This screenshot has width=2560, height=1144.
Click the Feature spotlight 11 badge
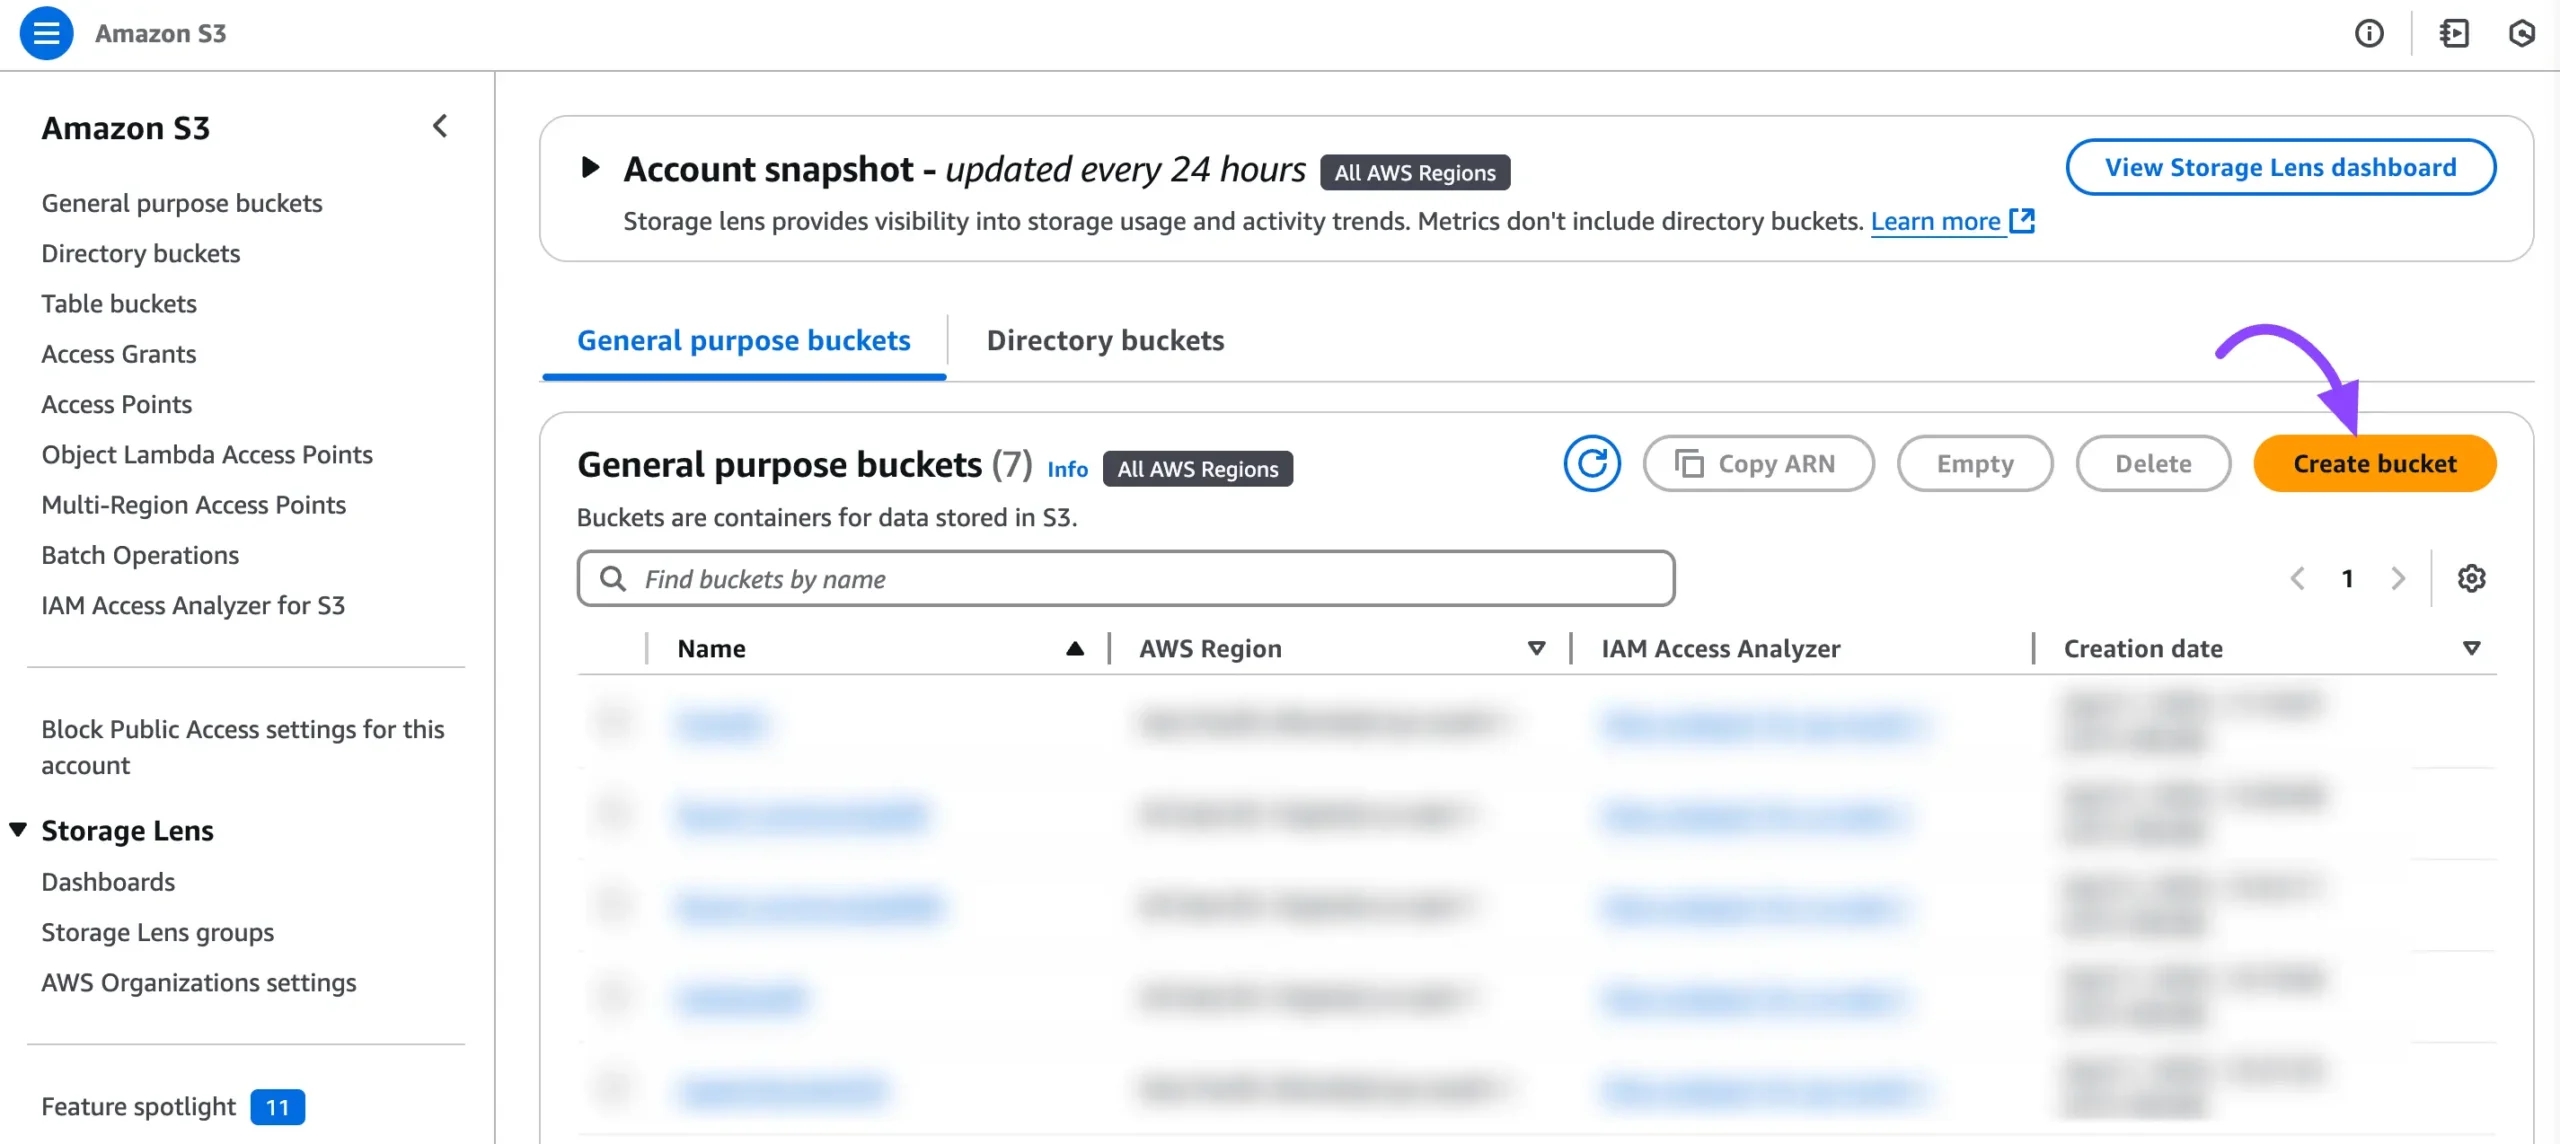[x=277, y=1106]
